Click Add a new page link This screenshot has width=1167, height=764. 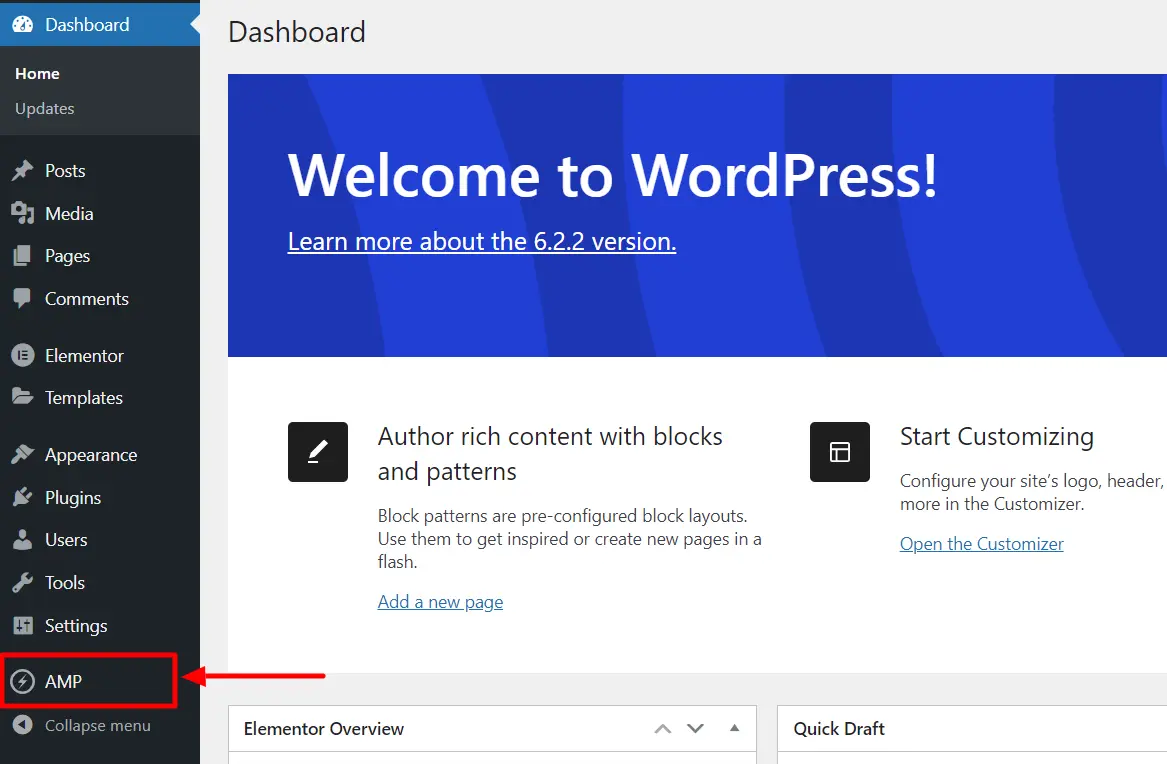coord(440,602)
